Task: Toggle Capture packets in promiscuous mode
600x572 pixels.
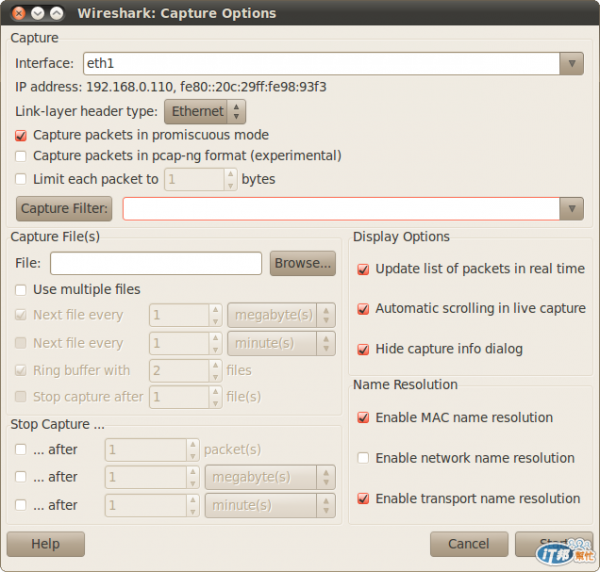Action: pyautogui.click(x=21, y=135)
